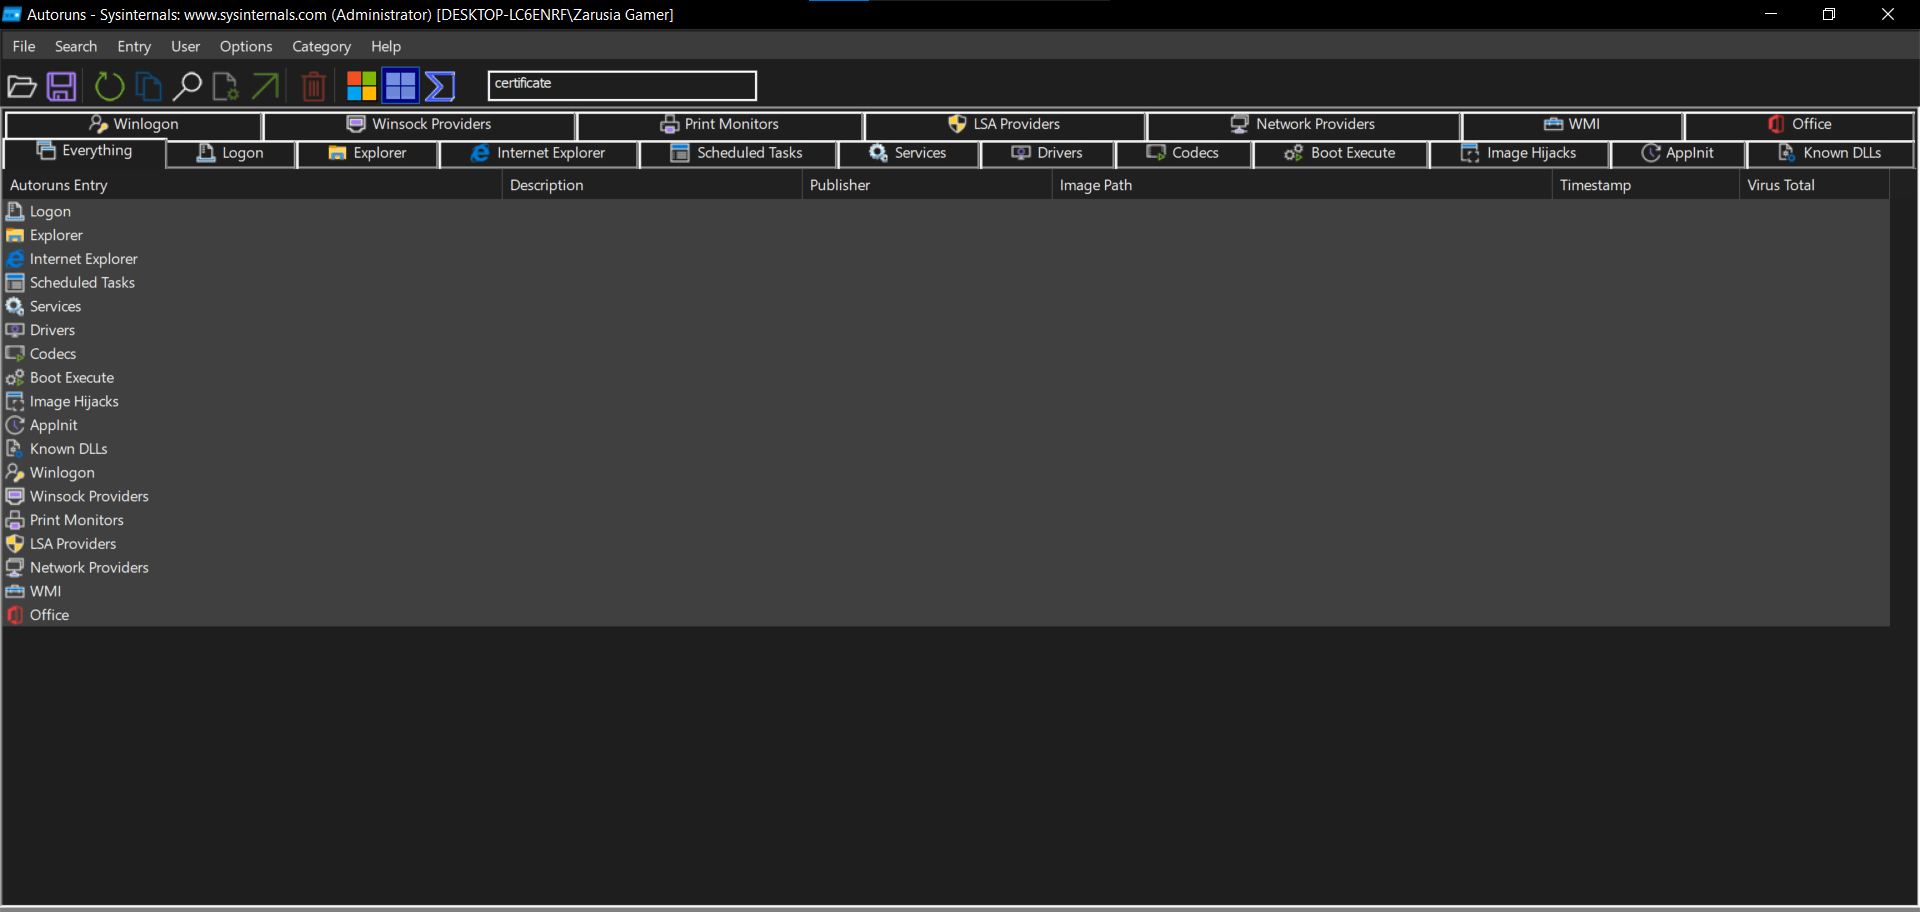Toggle the colored Microsoft logo filter
The image size is (1920, 912).
click(361, 87)
